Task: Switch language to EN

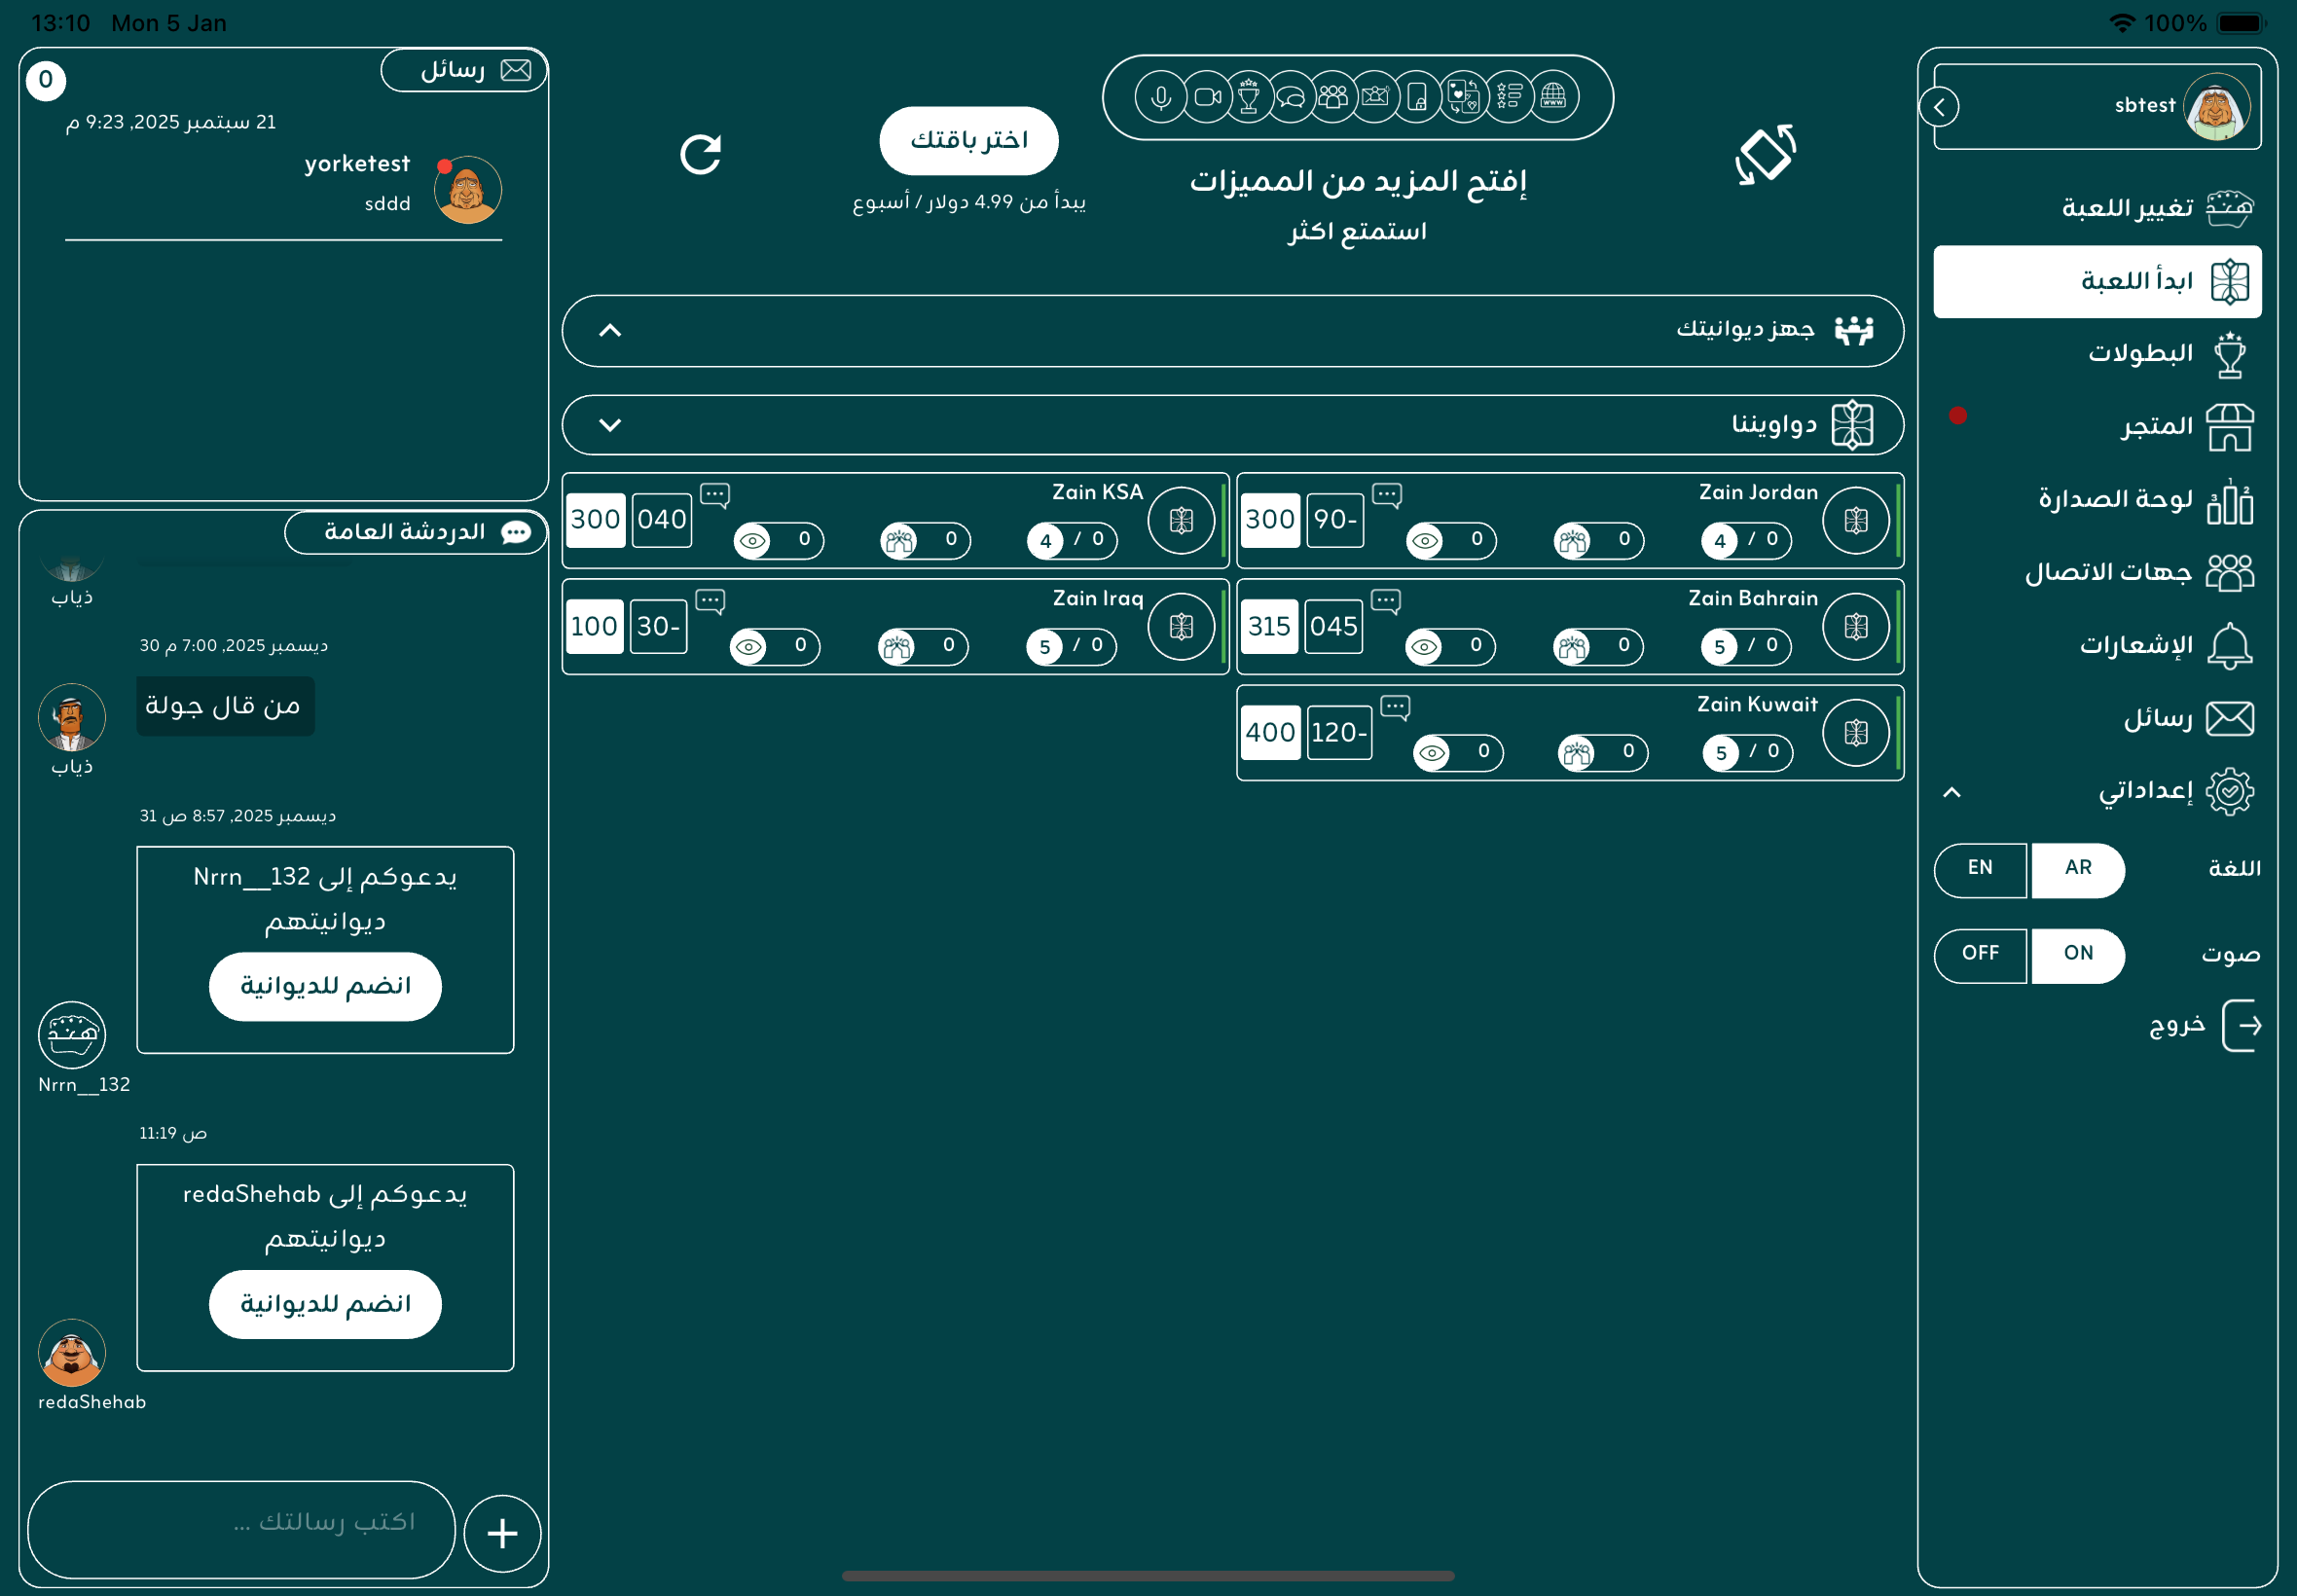Action: (x=1979, y=869)
